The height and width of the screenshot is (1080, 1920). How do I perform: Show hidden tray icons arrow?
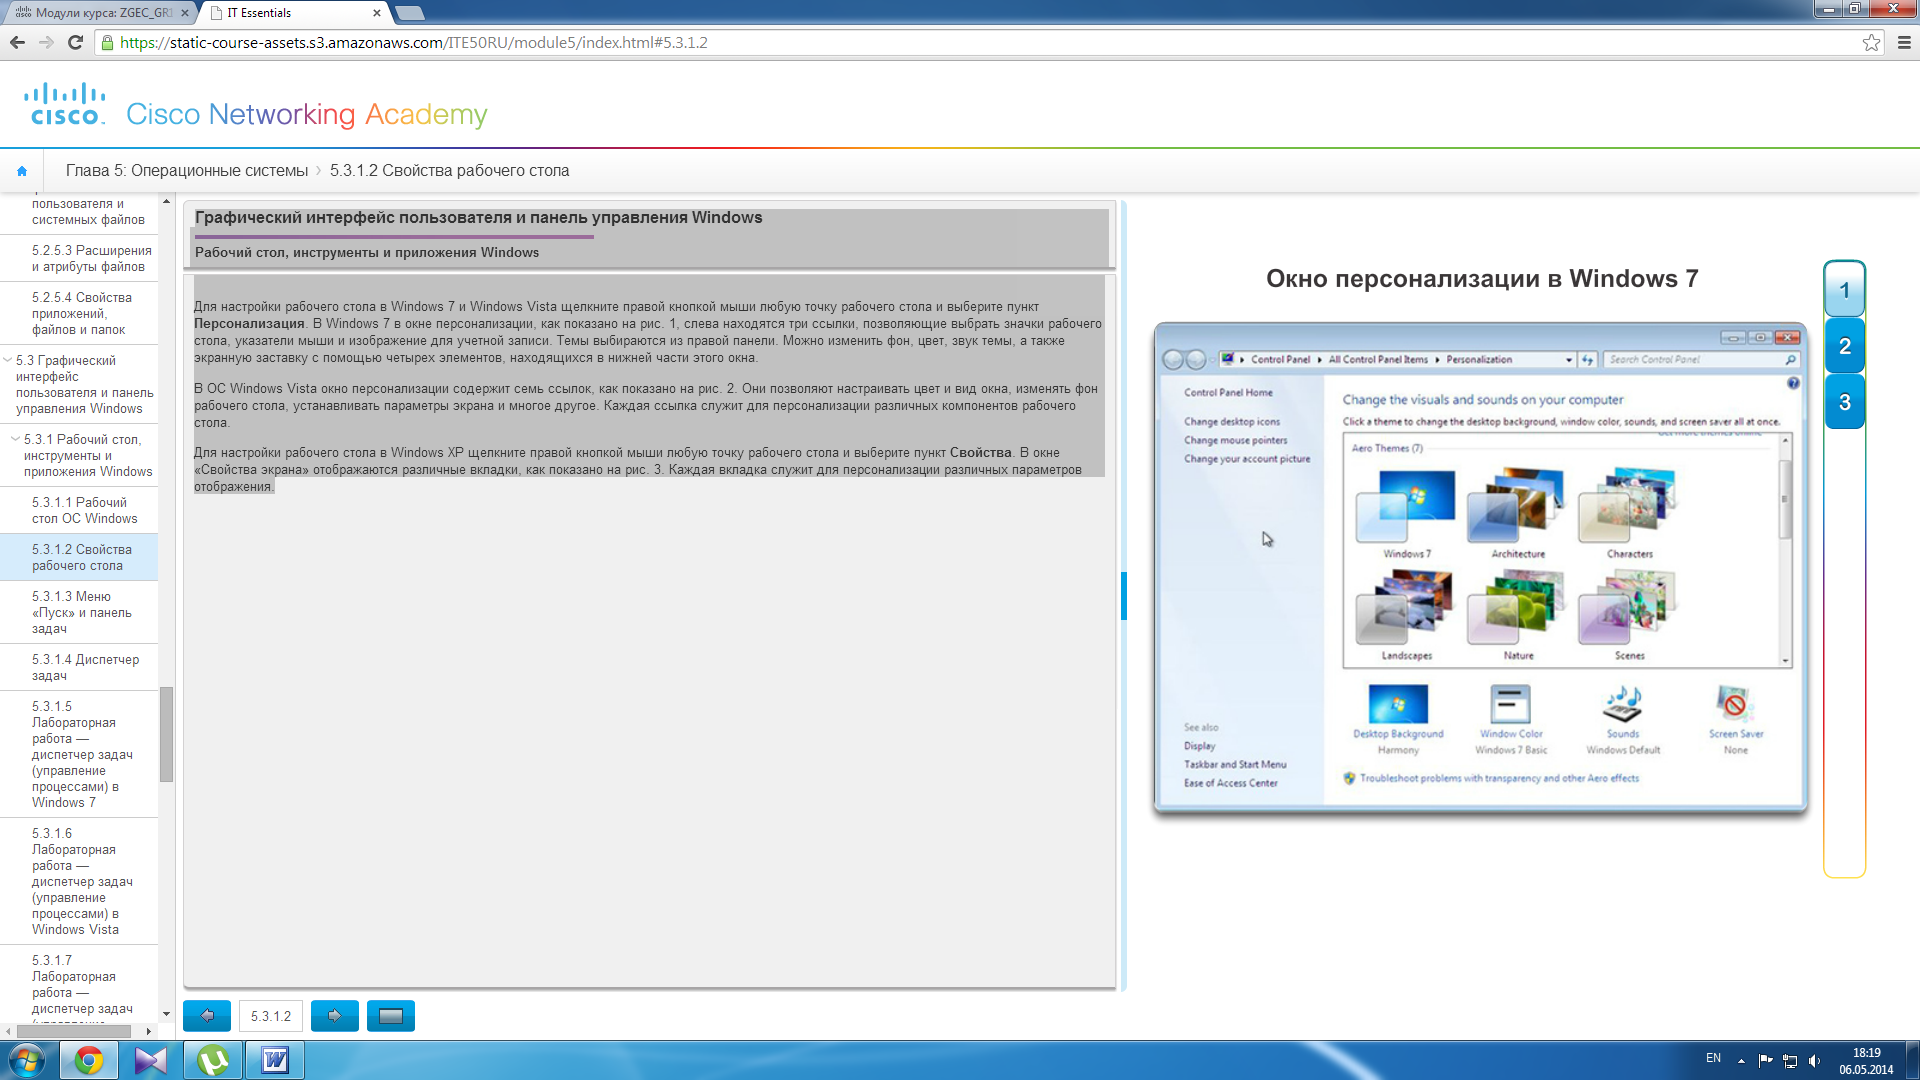1741,1060
